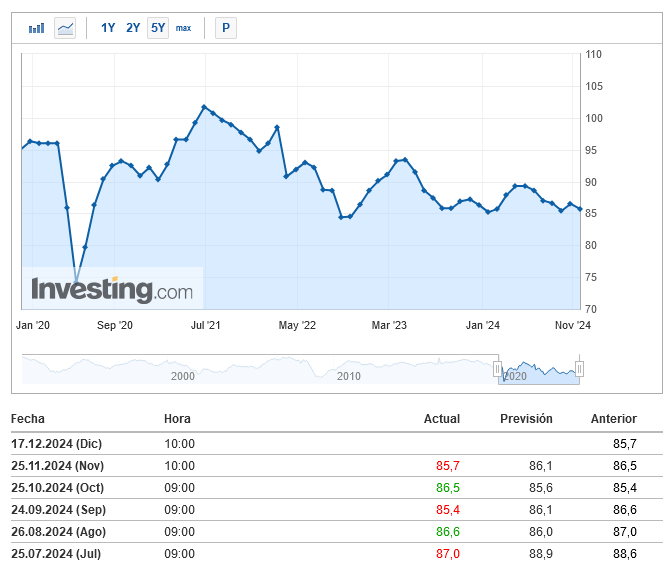Click the last data point at Nov '24
The image size is (670, 570).
pyautogui.click(x=580, y=209)
